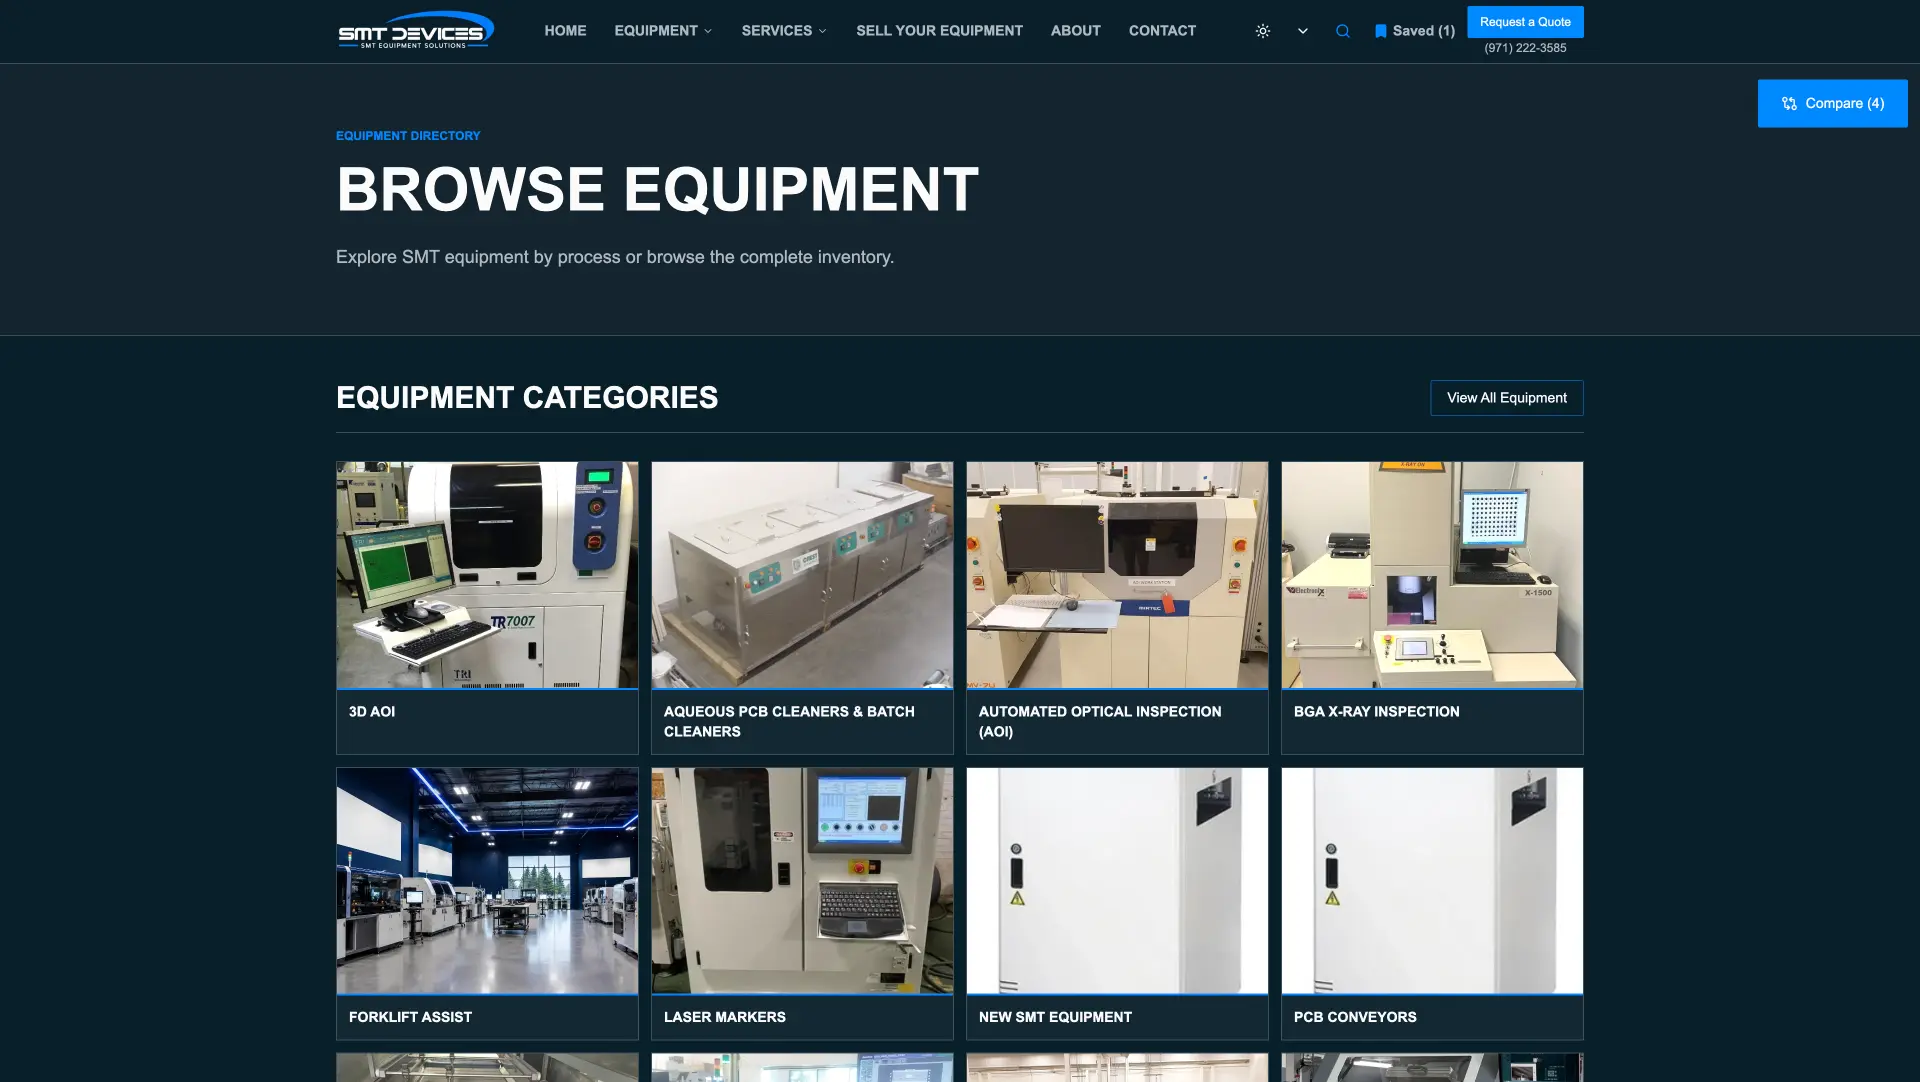Go to the Home page
Viewport: 1920px width, 1082px height.
[565, 31]
